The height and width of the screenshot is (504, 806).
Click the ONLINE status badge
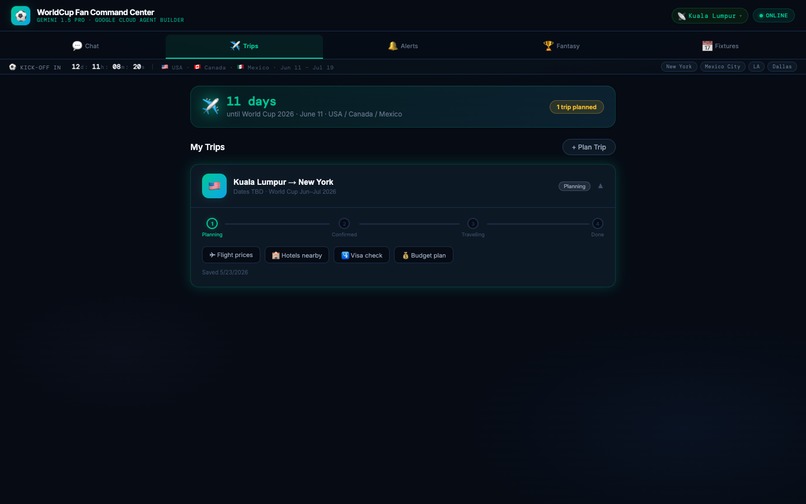pos(774,15)
